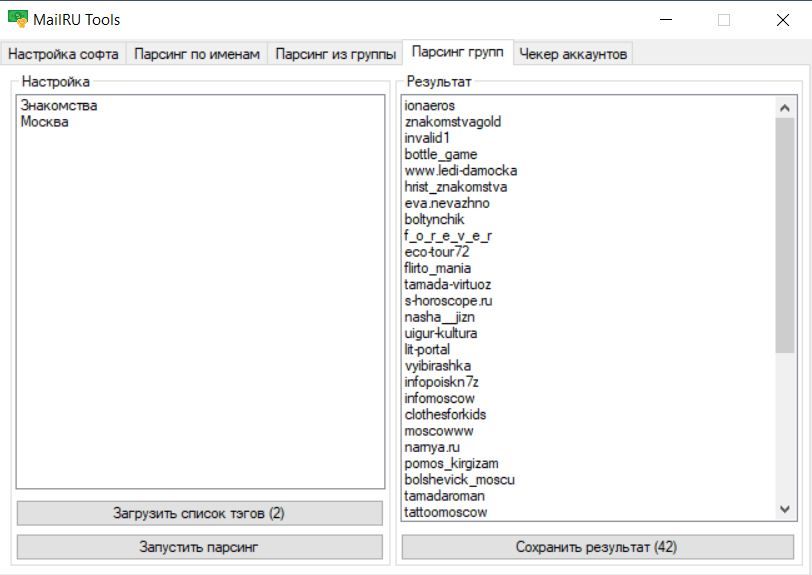Click the results list scrollbar thumb
The image size is (812, 575).
pyautogui.click(x=784, y=235)
